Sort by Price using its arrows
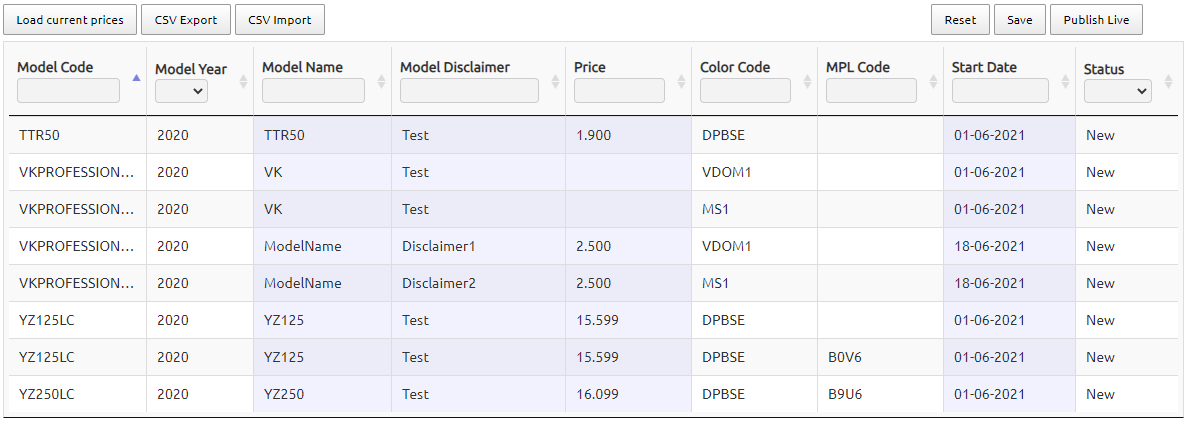Image resolution: width=1189 pixels, height=424 pixels. point(681,81)
